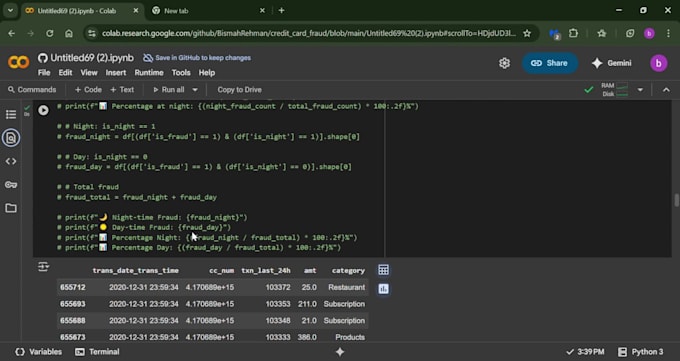680x361 pixels.
Task: Open Chrome menu three dots
Action: 668,33
